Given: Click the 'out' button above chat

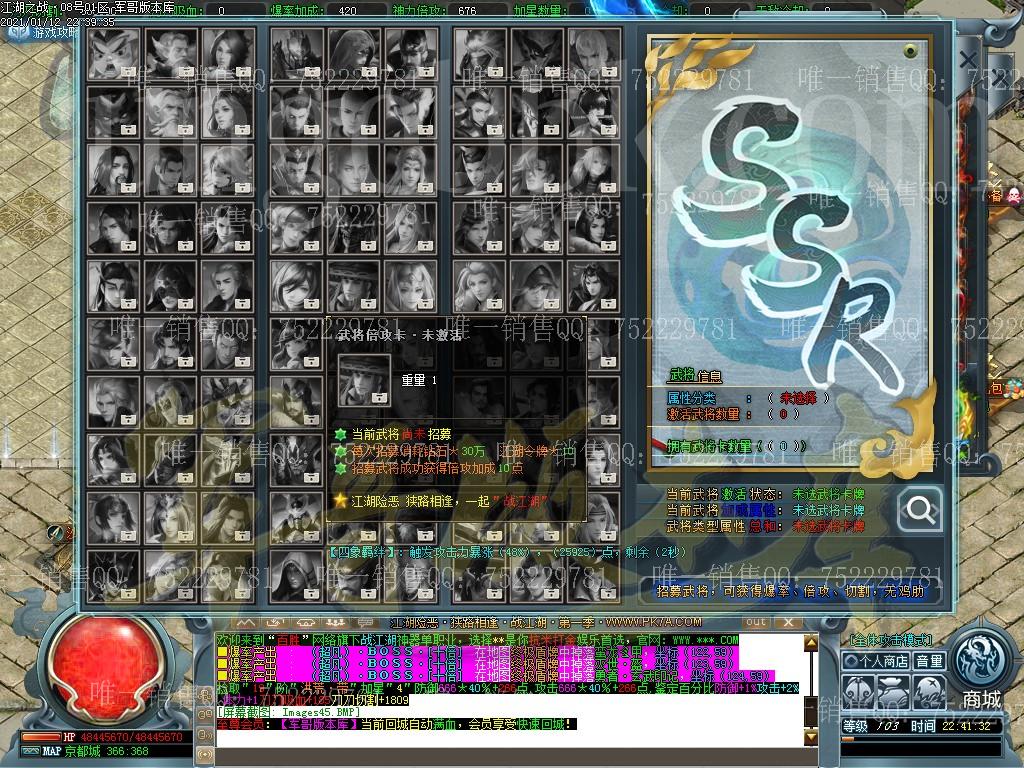Looking at the screenshot, I should coord(757,622).
